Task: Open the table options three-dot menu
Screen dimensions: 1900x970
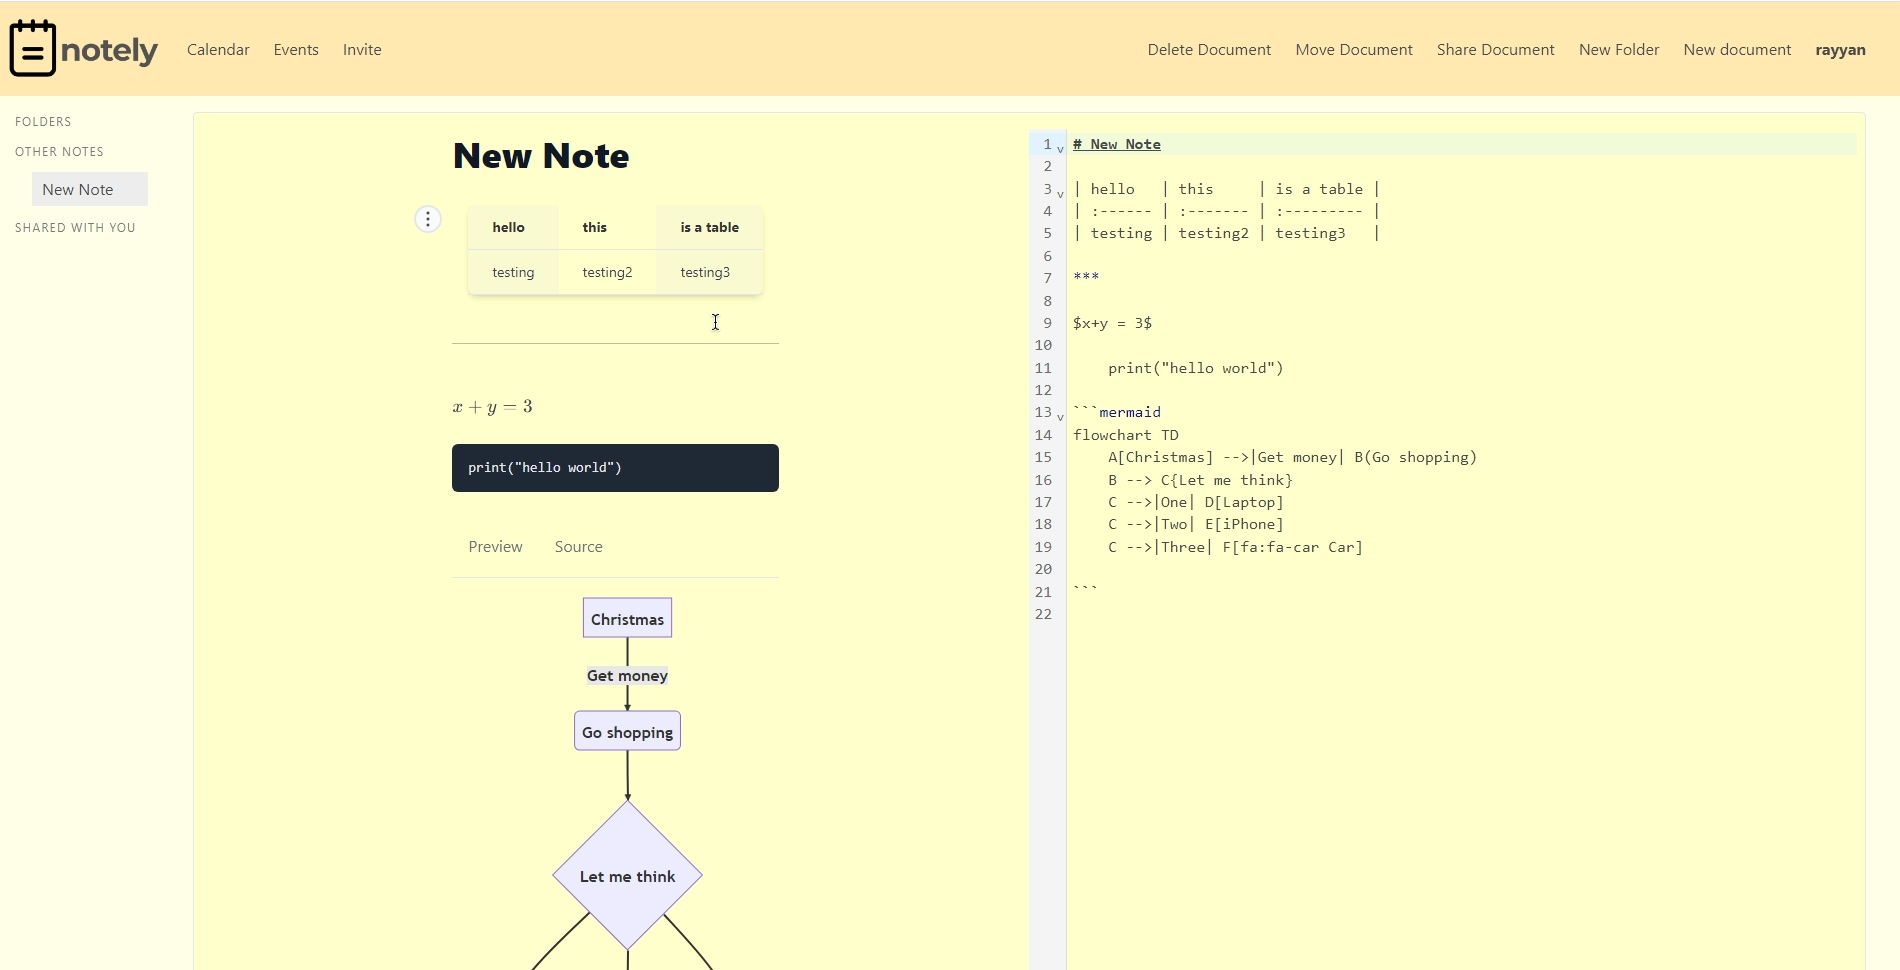Action: (428, 219)
